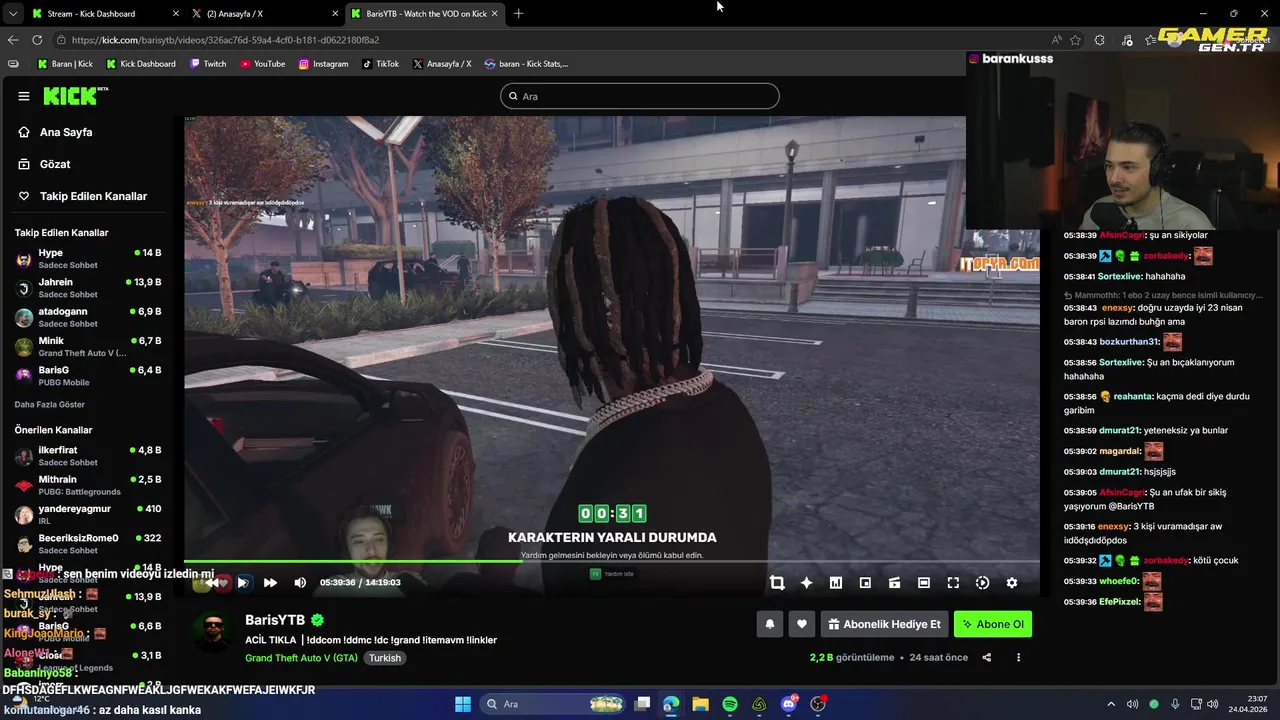Screen dimensions: 1280x720
Task: Open the browser tab search dropdown
Action: pyautogui.click(x=12, y=14)
